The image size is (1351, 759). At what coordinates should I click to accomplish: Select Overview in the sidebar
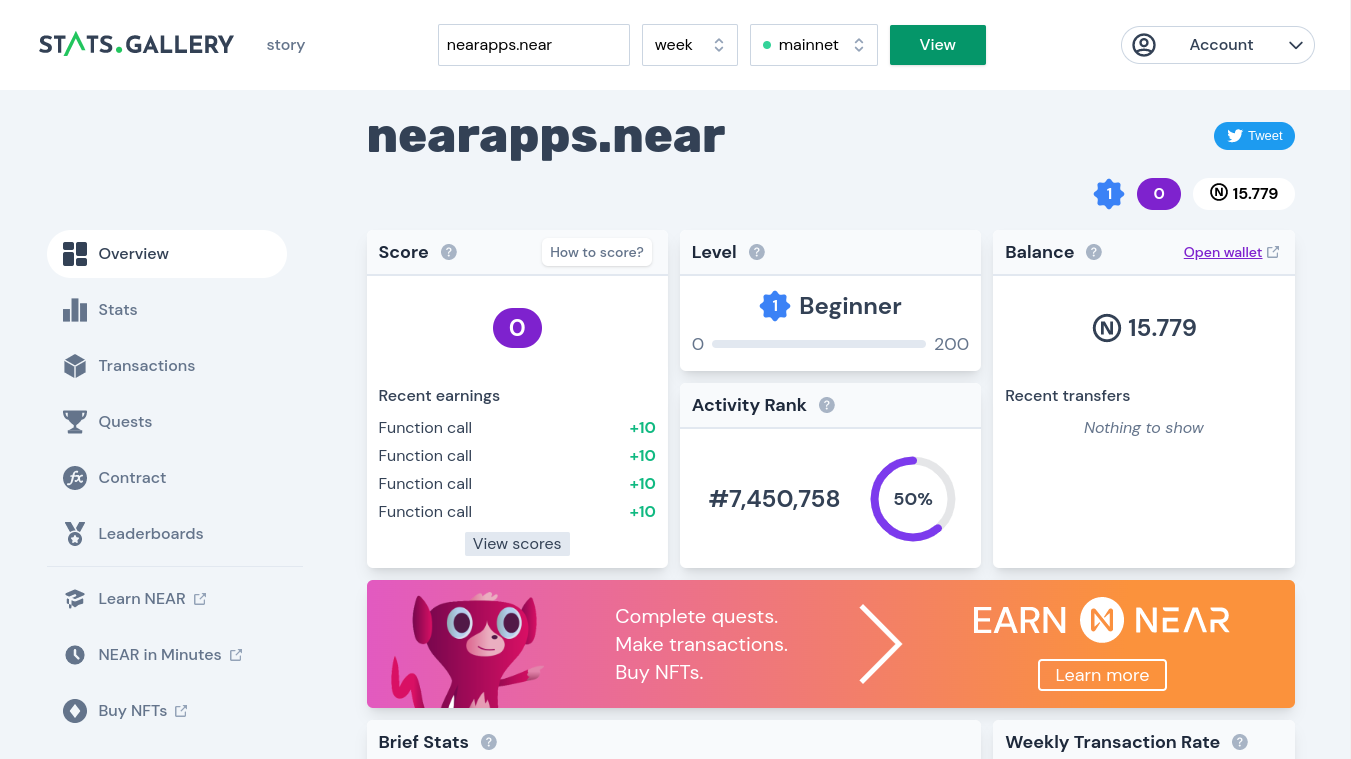pos(167,254)
